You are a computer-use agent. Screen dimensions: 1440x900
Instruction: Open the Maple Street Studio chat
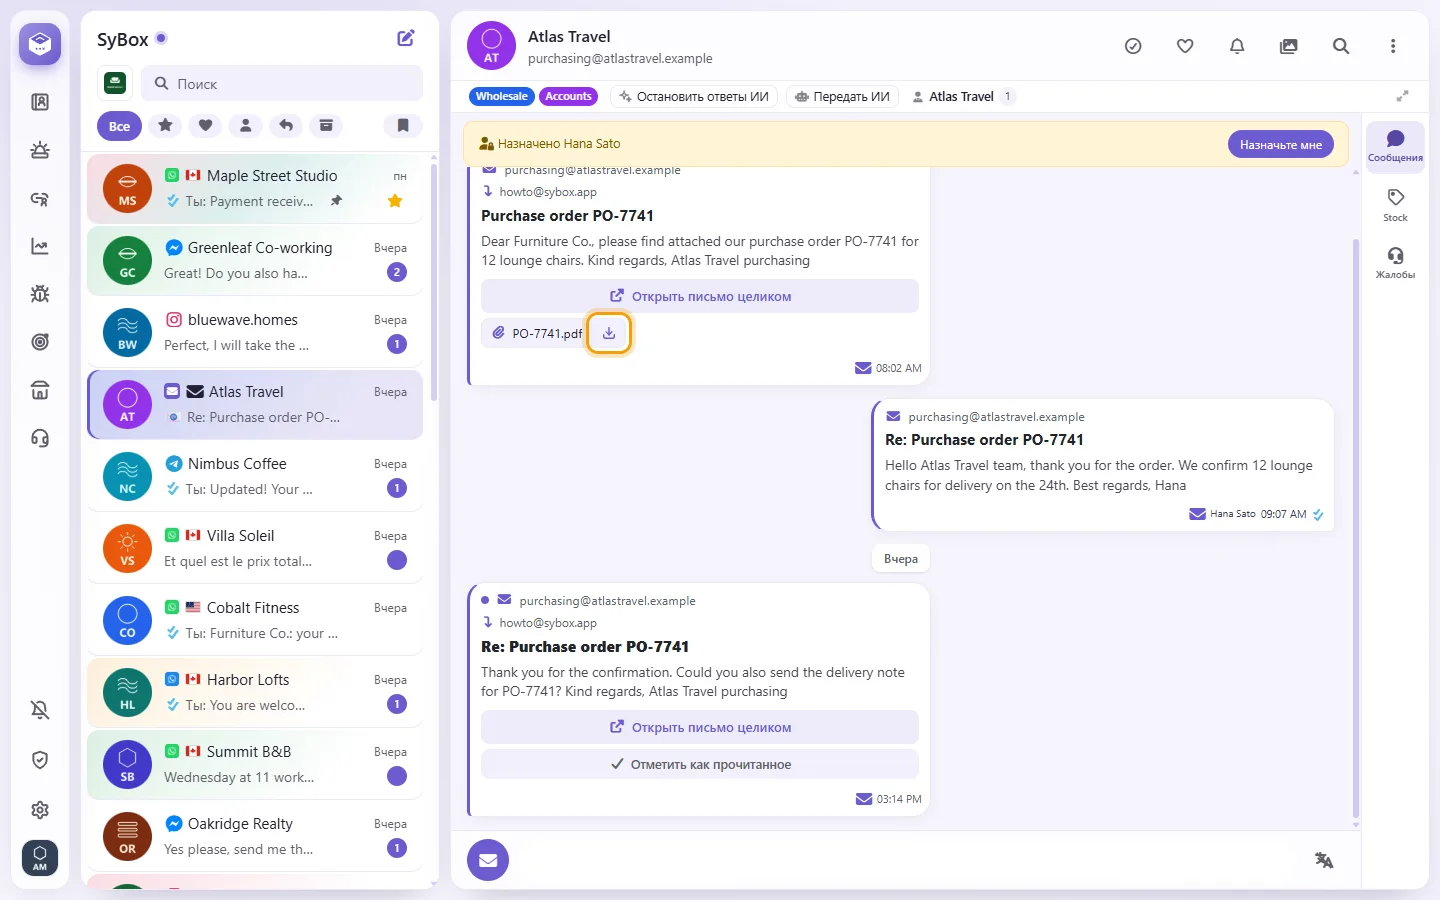[255, 188]
